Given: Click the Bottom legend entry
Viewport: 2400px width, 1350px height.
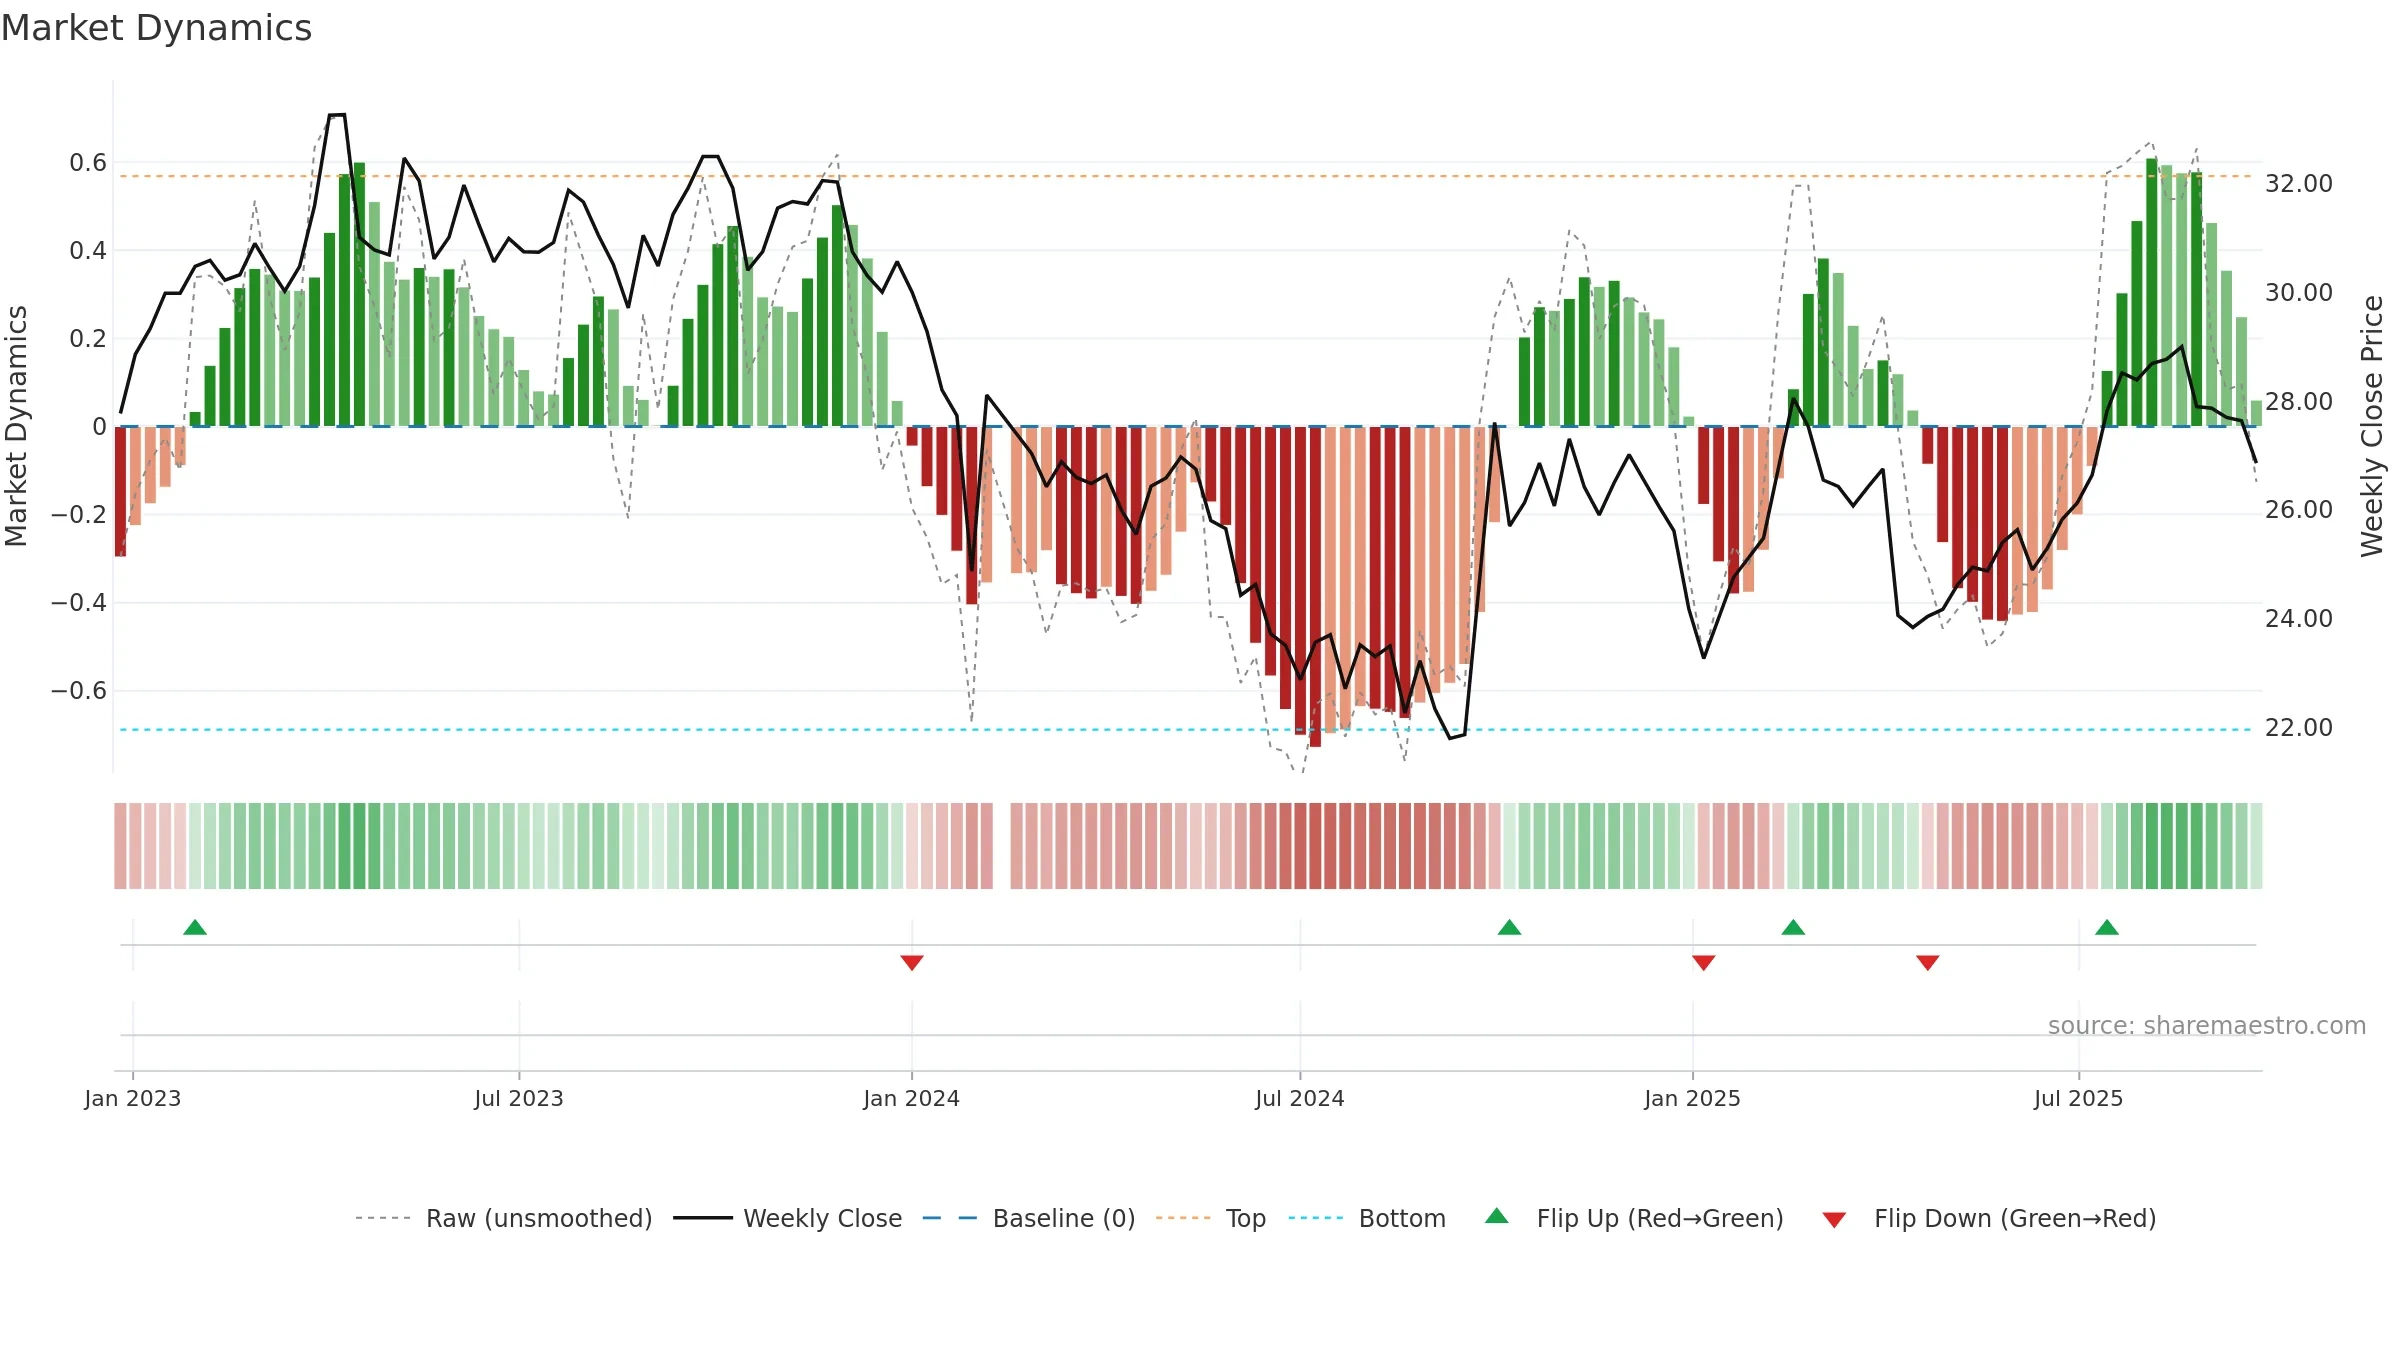Looking at the screenshot, I should pos(1367,1218).
